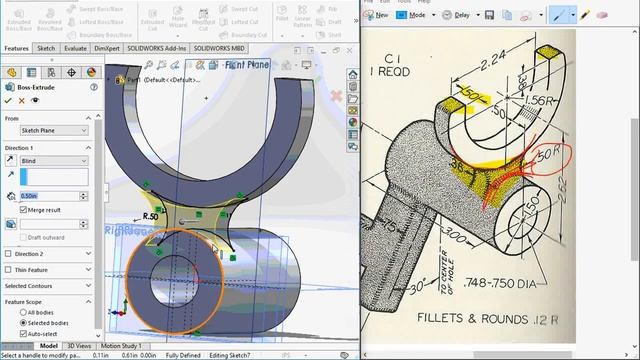Switch to the Features tab
The width and height of the screenshot is (640, 360).
pyautogui.click(x=16, y=48)
